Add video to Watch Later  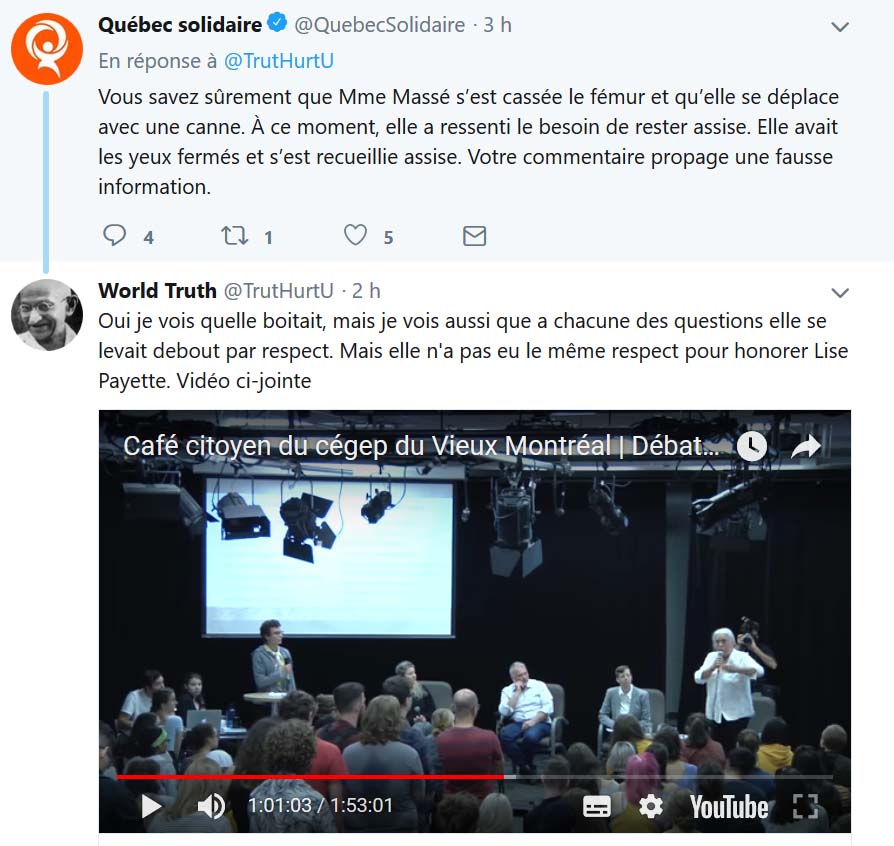[752, 446]
